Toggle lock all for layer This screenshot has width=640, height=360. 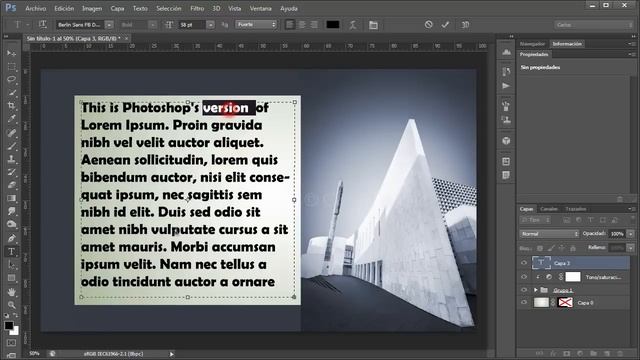click(x=573, y=248)
